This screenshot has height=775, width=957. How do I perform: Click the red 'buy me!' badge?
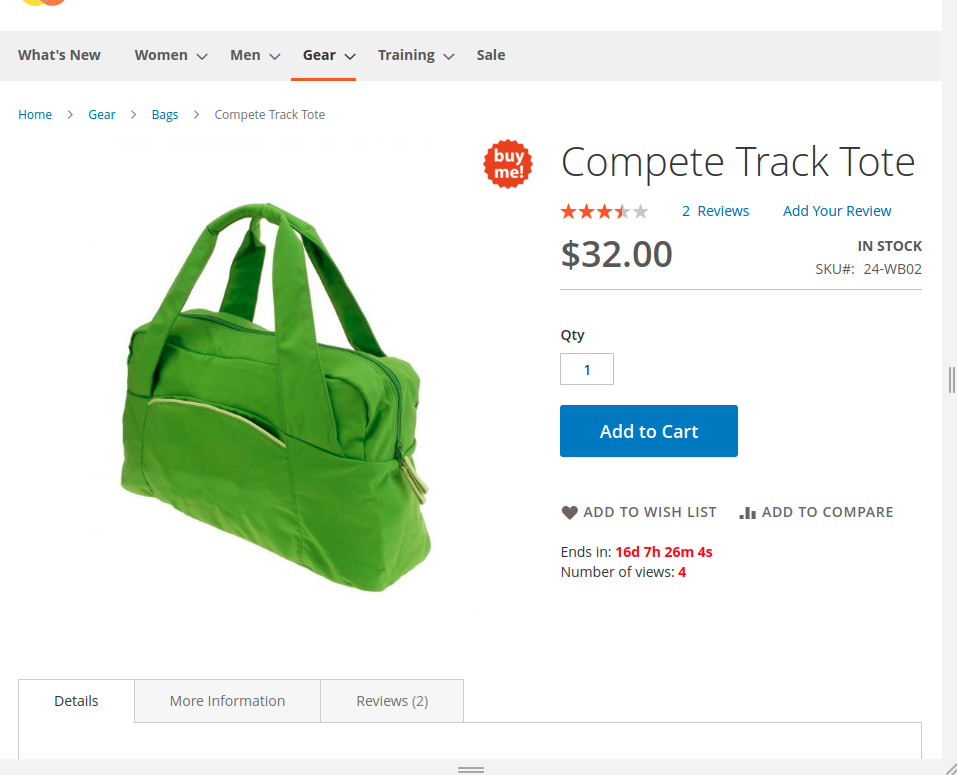click(x=508, y=164)
